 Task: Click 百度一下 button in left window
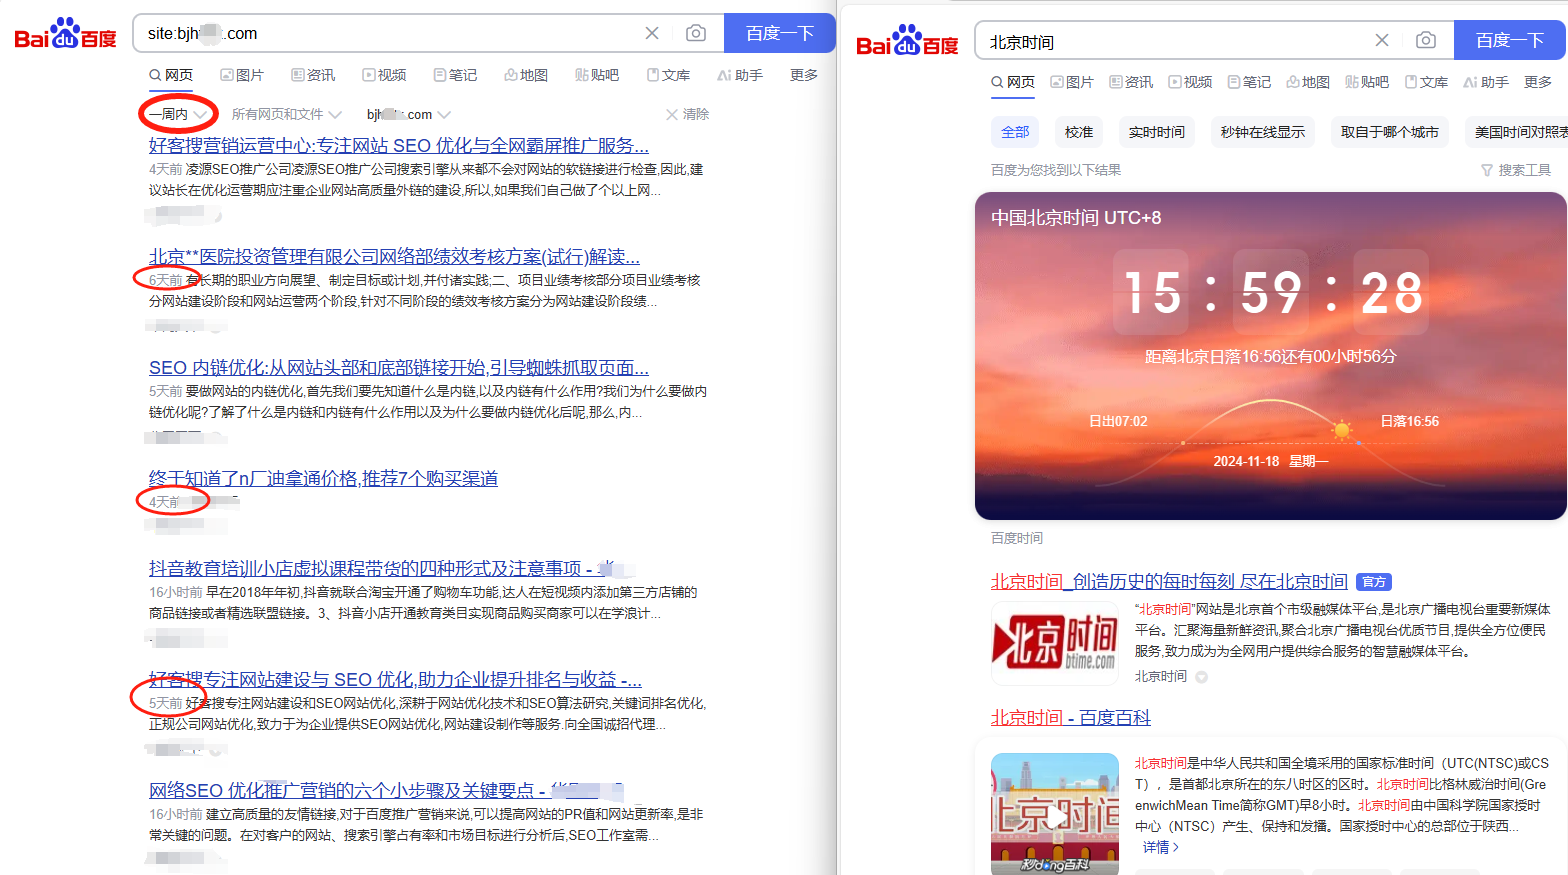pyautogui.click(x=780, y=33)
